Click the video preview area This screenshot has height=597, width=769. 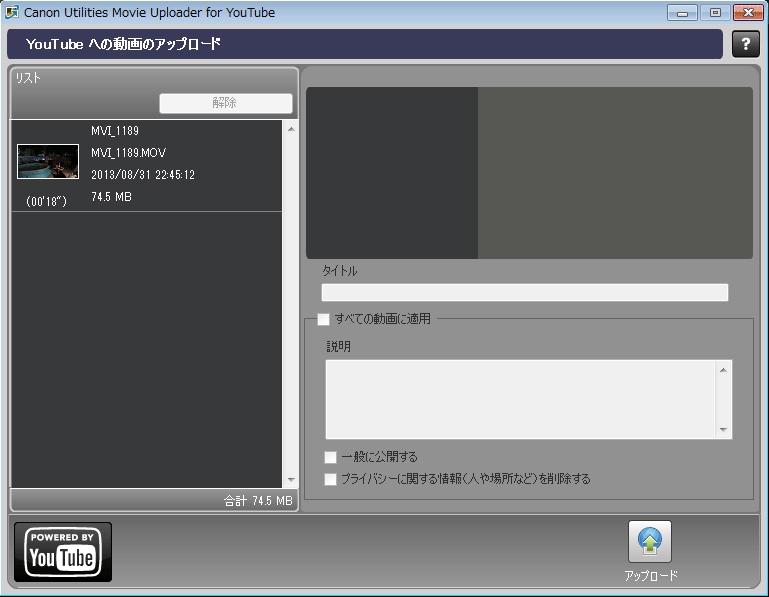click(x=529, y=173)
